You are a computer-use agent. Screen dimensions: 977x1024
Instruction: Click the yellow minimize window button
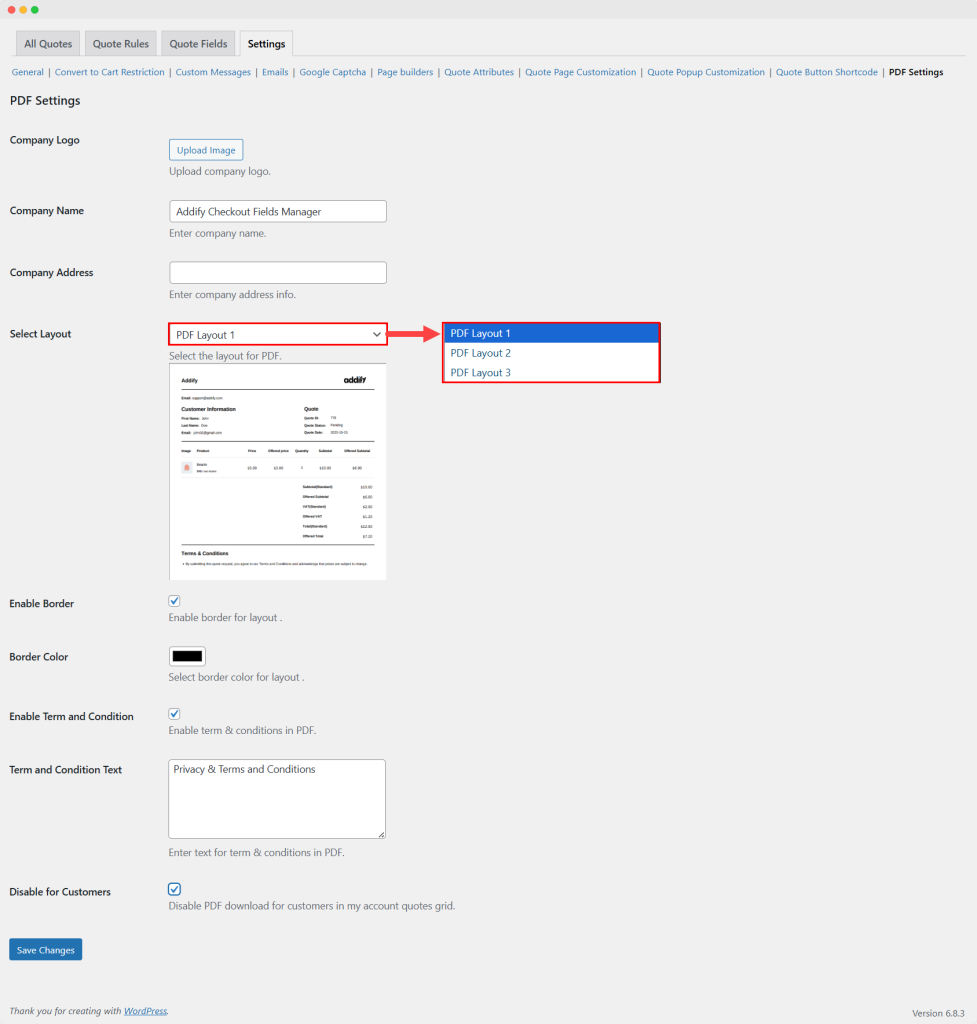point(23,9)
